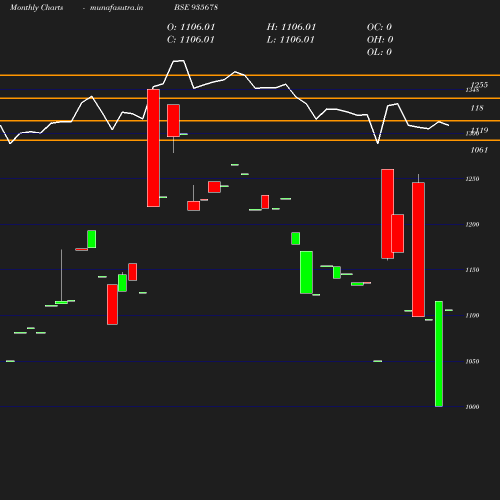Screen dimensions: 500x500
Task: Select the close value 'C: 1106.01'
Action: pos(191,39)
